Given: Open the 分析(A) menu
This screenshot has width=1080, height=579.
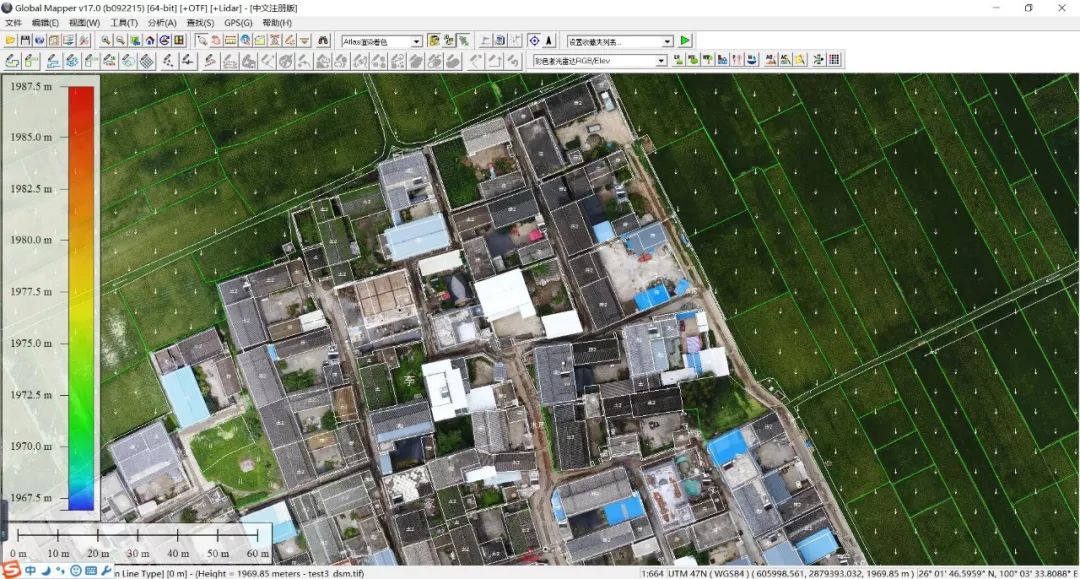Looking at the screenshot, I should (162, 23).
